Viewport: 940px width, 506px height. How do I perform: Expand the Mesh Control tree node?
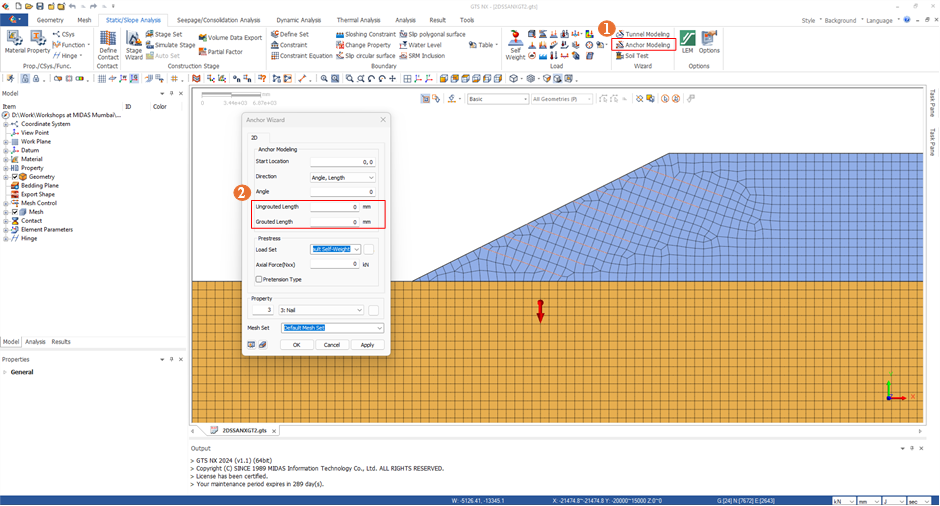click(6, 203)
